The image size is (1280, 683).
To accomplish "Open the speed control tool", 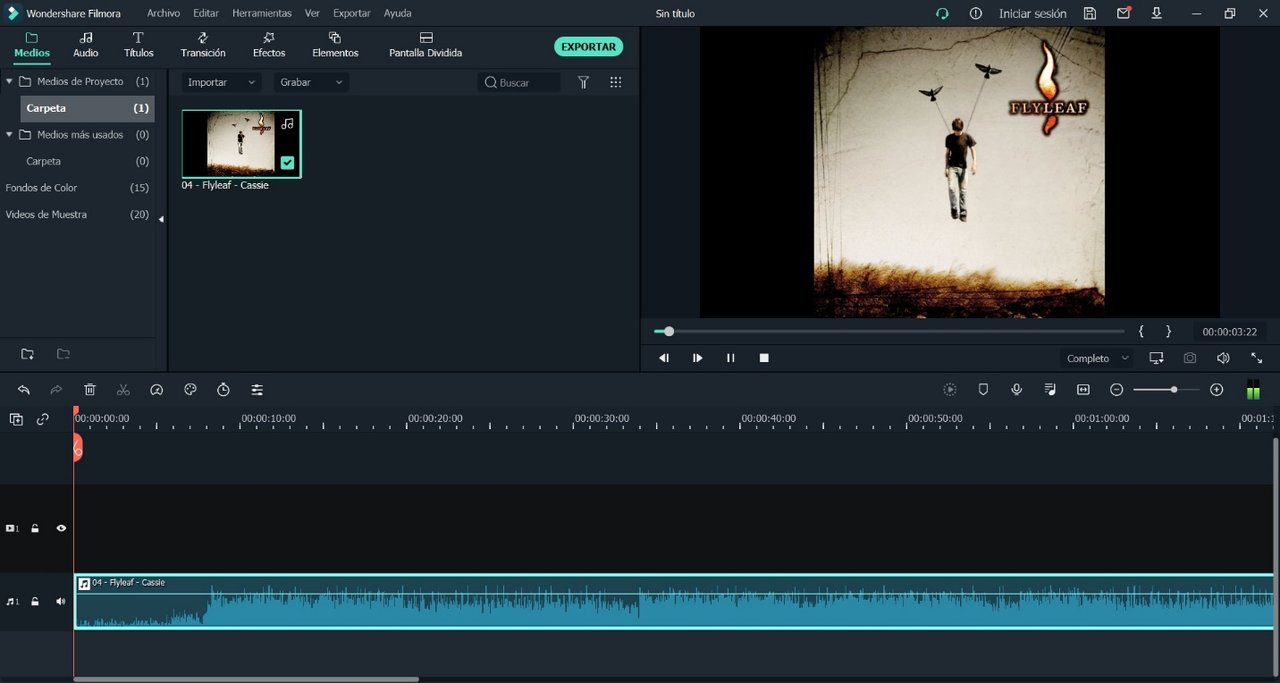I will (156, 390).
